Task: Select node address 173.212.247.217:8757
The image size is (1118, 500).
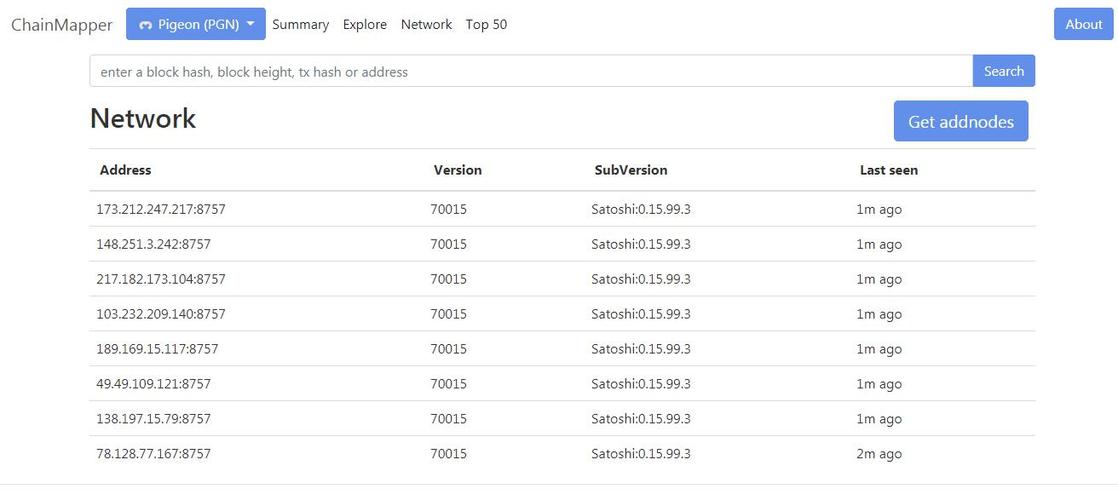Action: tap(160, 209)
